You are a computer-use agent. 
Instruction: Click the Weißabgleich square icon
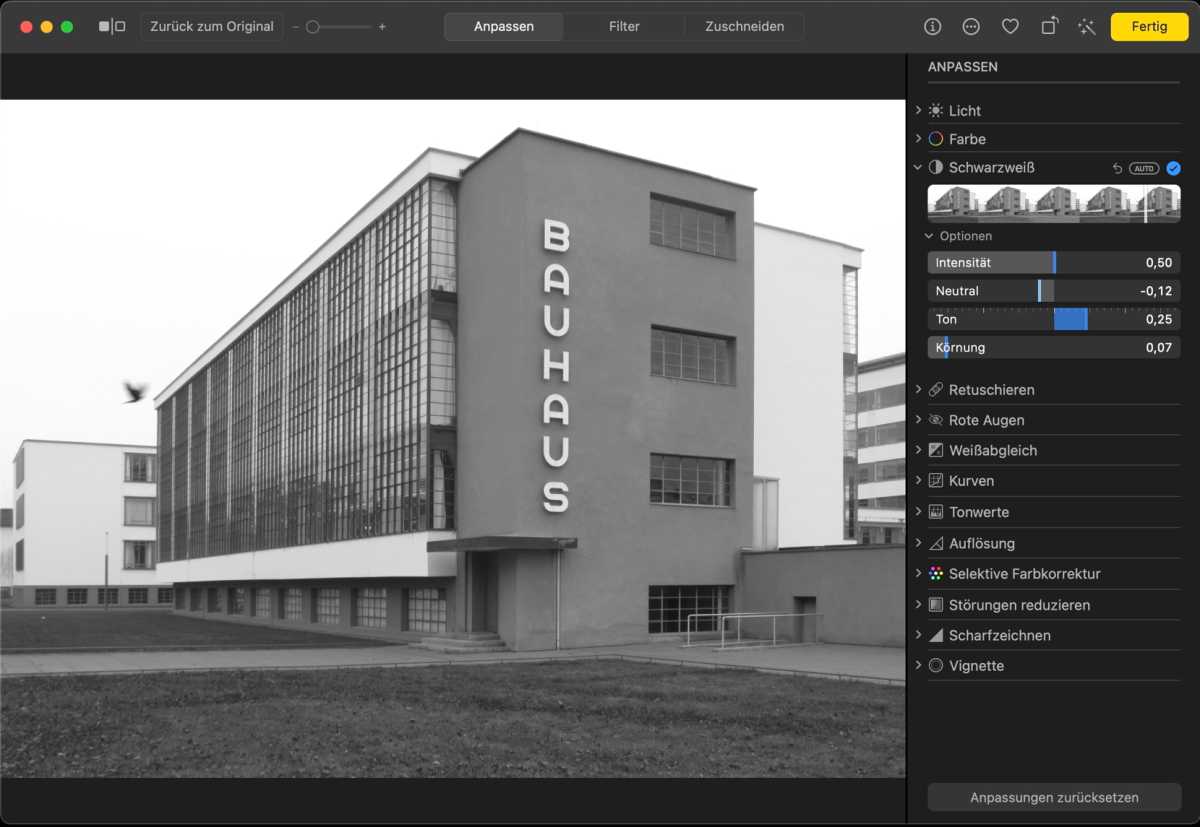pos(936,451)
